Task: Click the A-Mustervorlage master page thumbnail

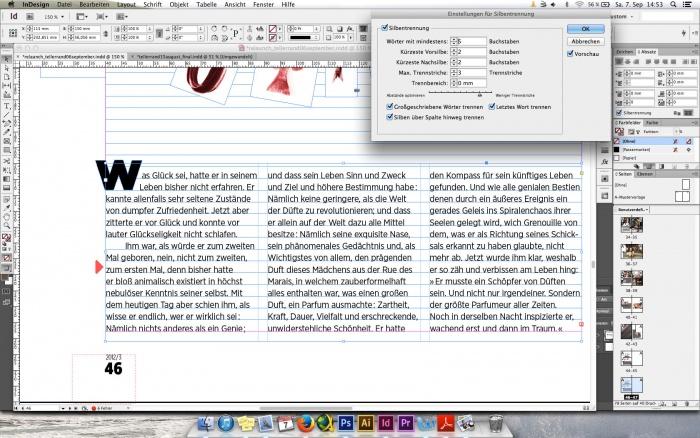Action: tap(682, 196)
